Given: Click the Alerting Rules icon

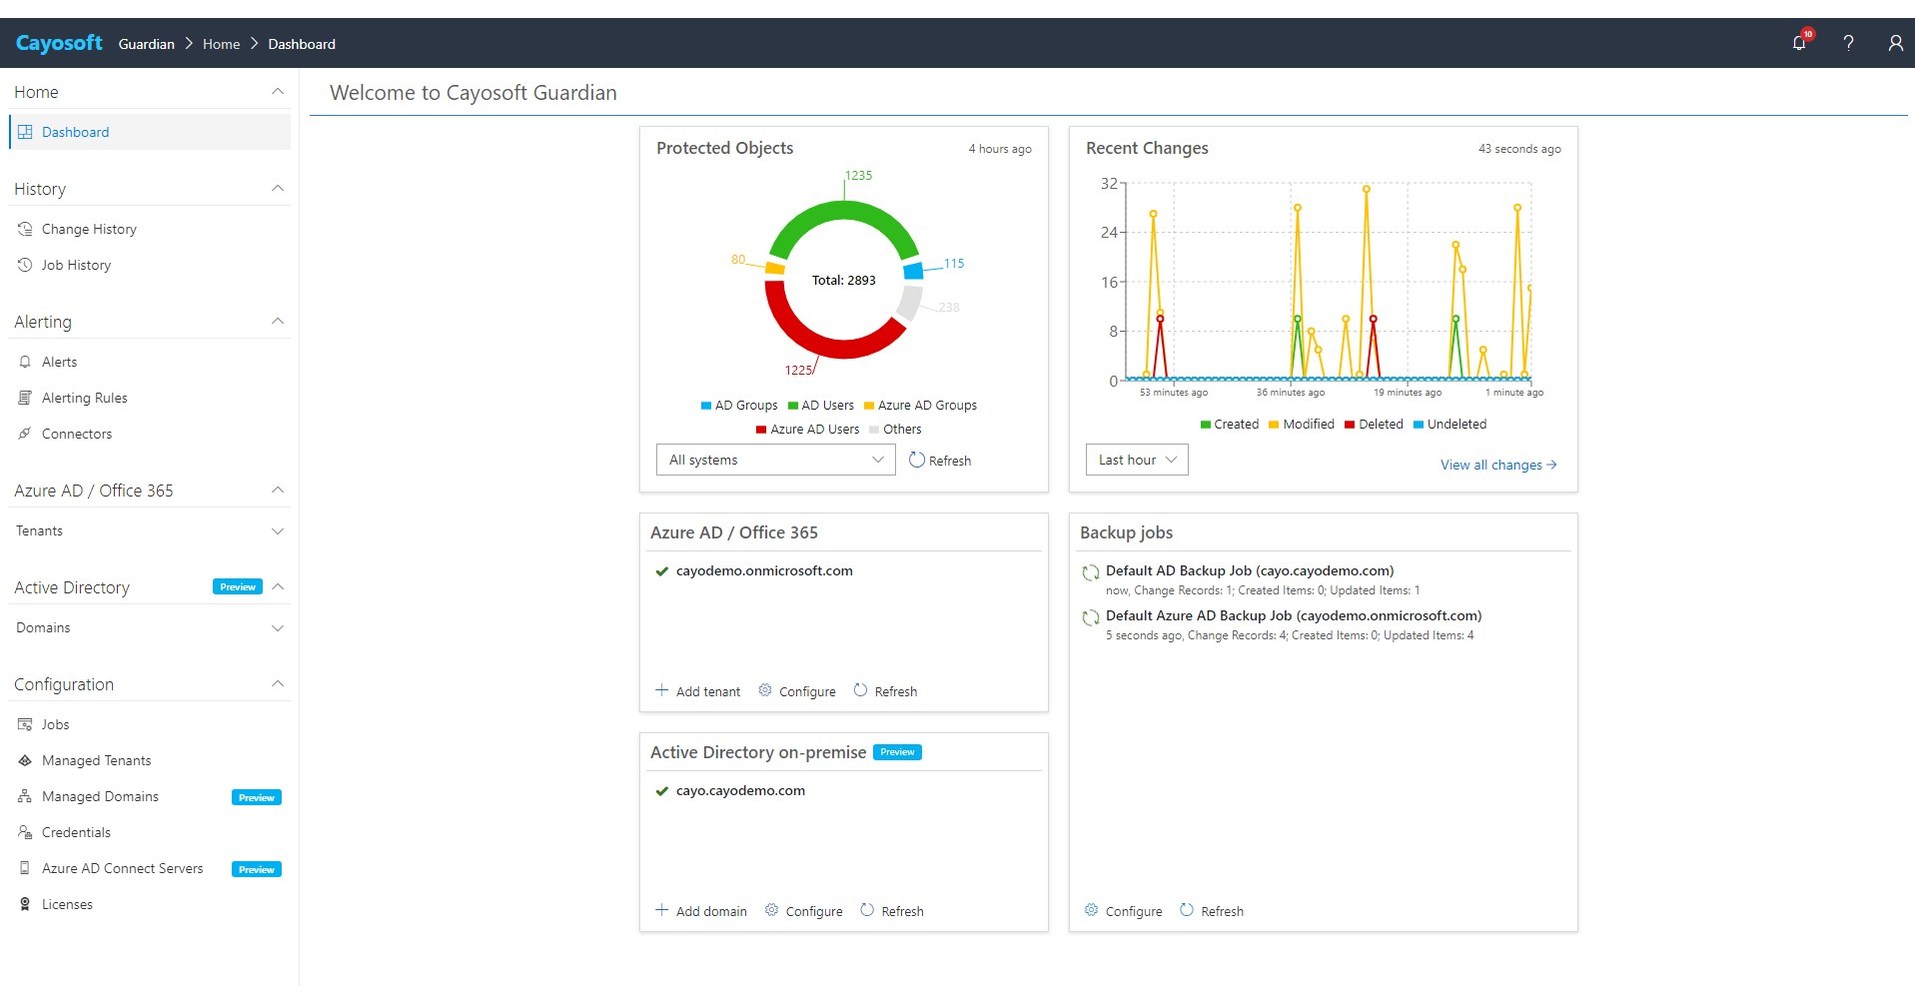Looking at the screenshot, I should tap(24, 397).
